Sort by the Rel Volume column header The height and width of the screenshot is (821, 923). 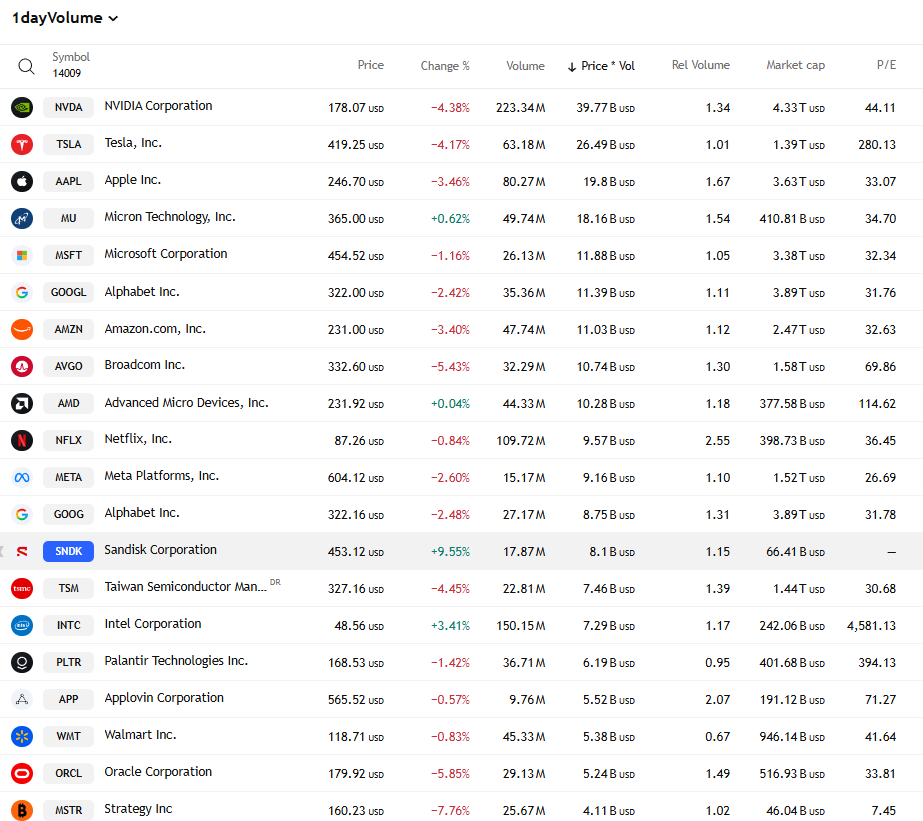pos(700,65)
